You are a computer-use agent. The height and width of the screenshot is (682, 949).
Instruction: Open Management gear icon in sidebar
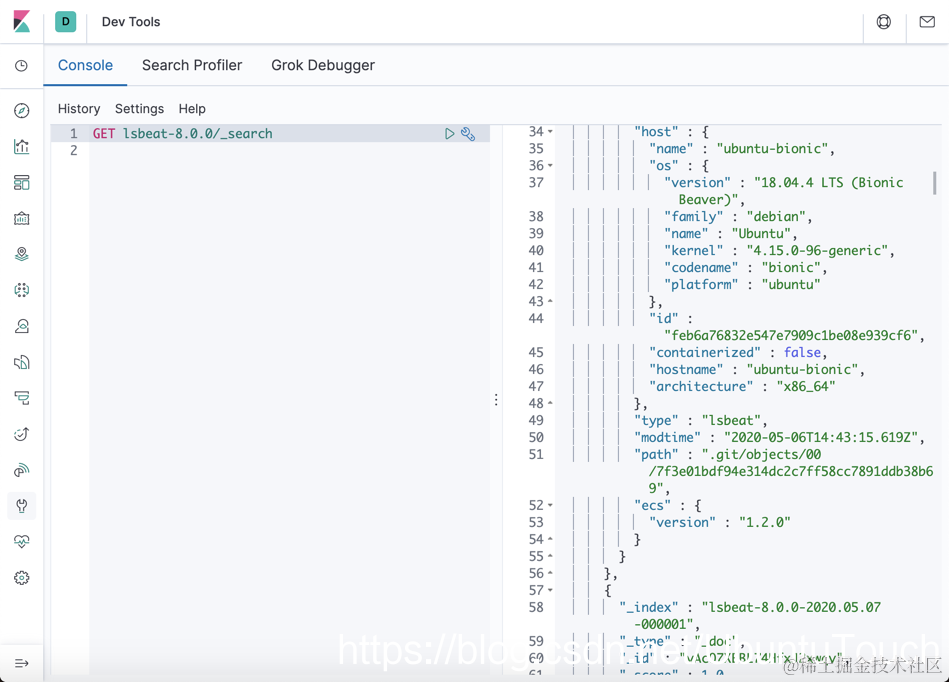(x=21, y=577)
